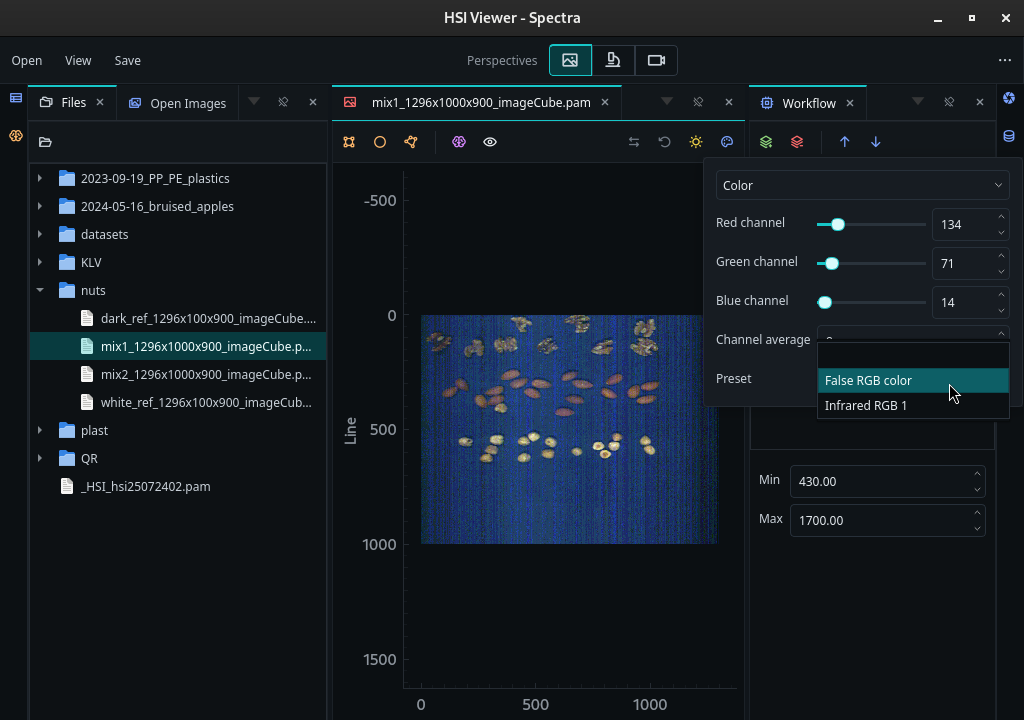Click the brightness sun icon

[x=696, y=142]
